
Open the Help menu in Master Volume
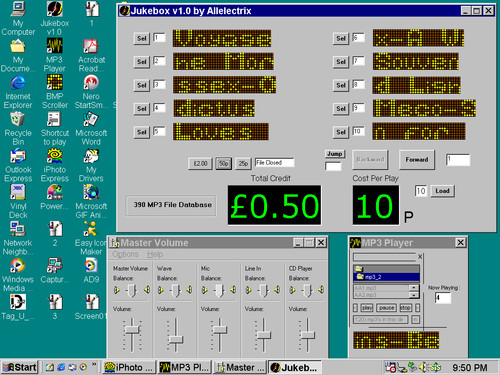(x=155, y=254)
